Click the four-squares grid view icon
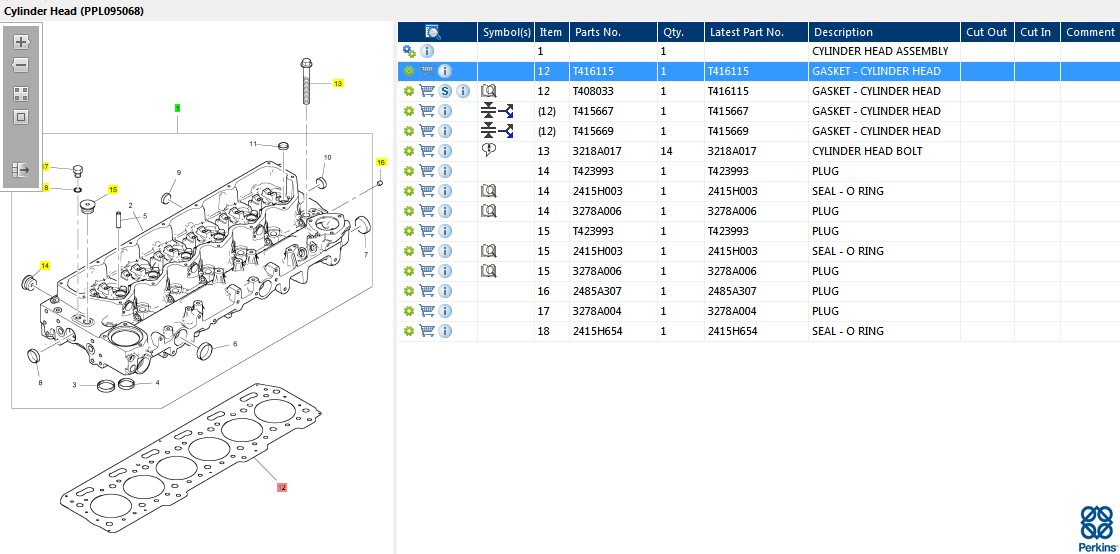 (x=21, y=93)
